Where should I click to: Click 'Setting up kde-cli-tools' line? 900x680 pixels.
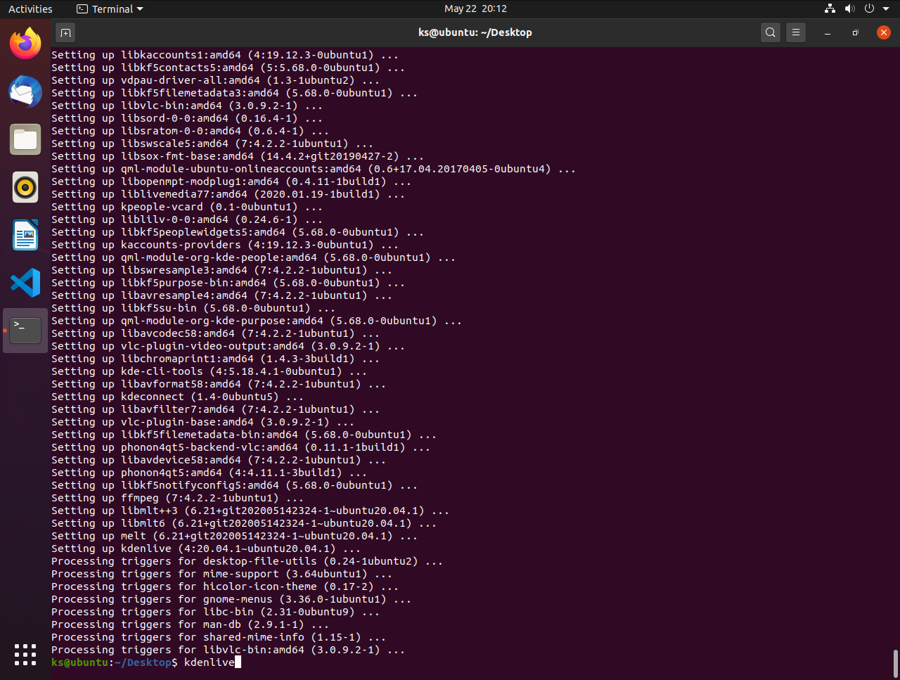209,371
